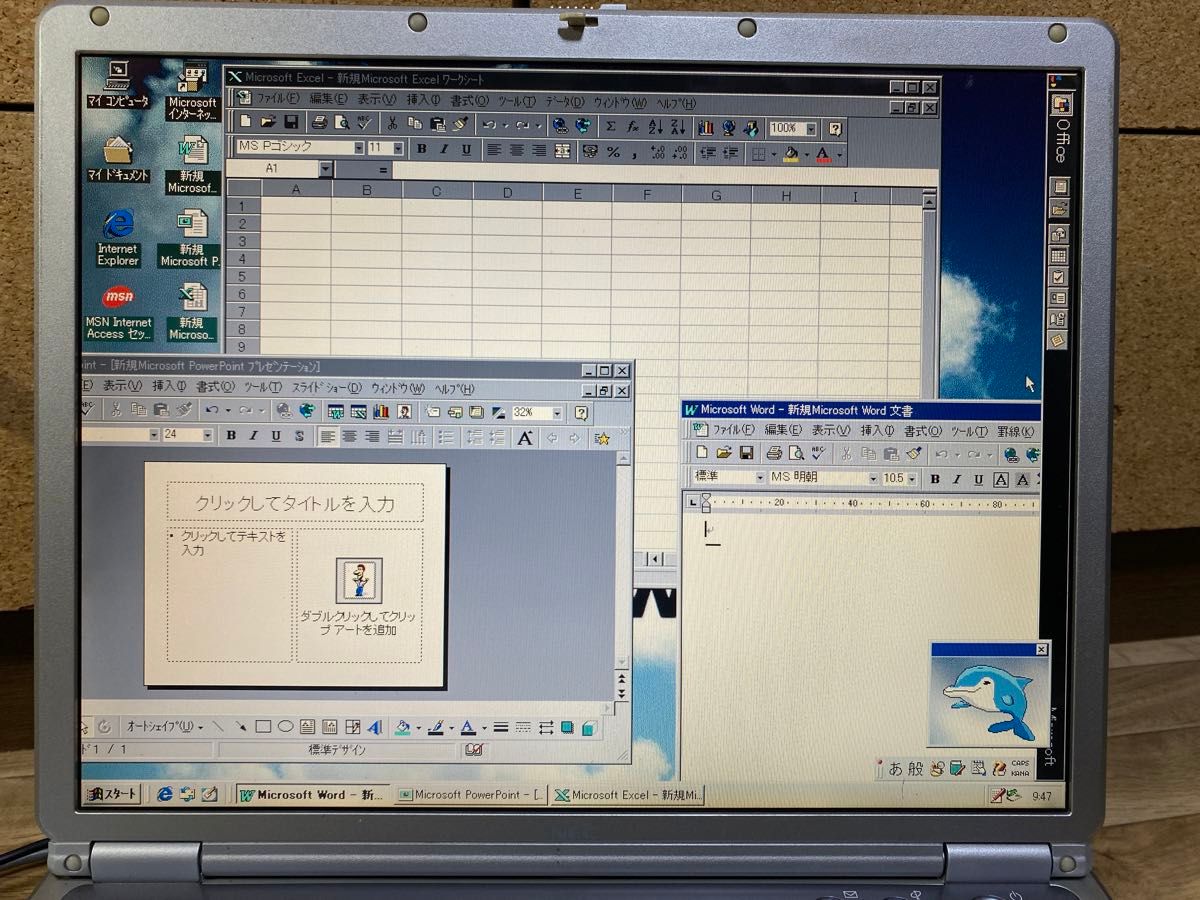Image resolution: width=1200 pixels, height=900 pixels.
Task: Insert a chart with PowerPoint's chart icon
Action: tap(381, 411)
